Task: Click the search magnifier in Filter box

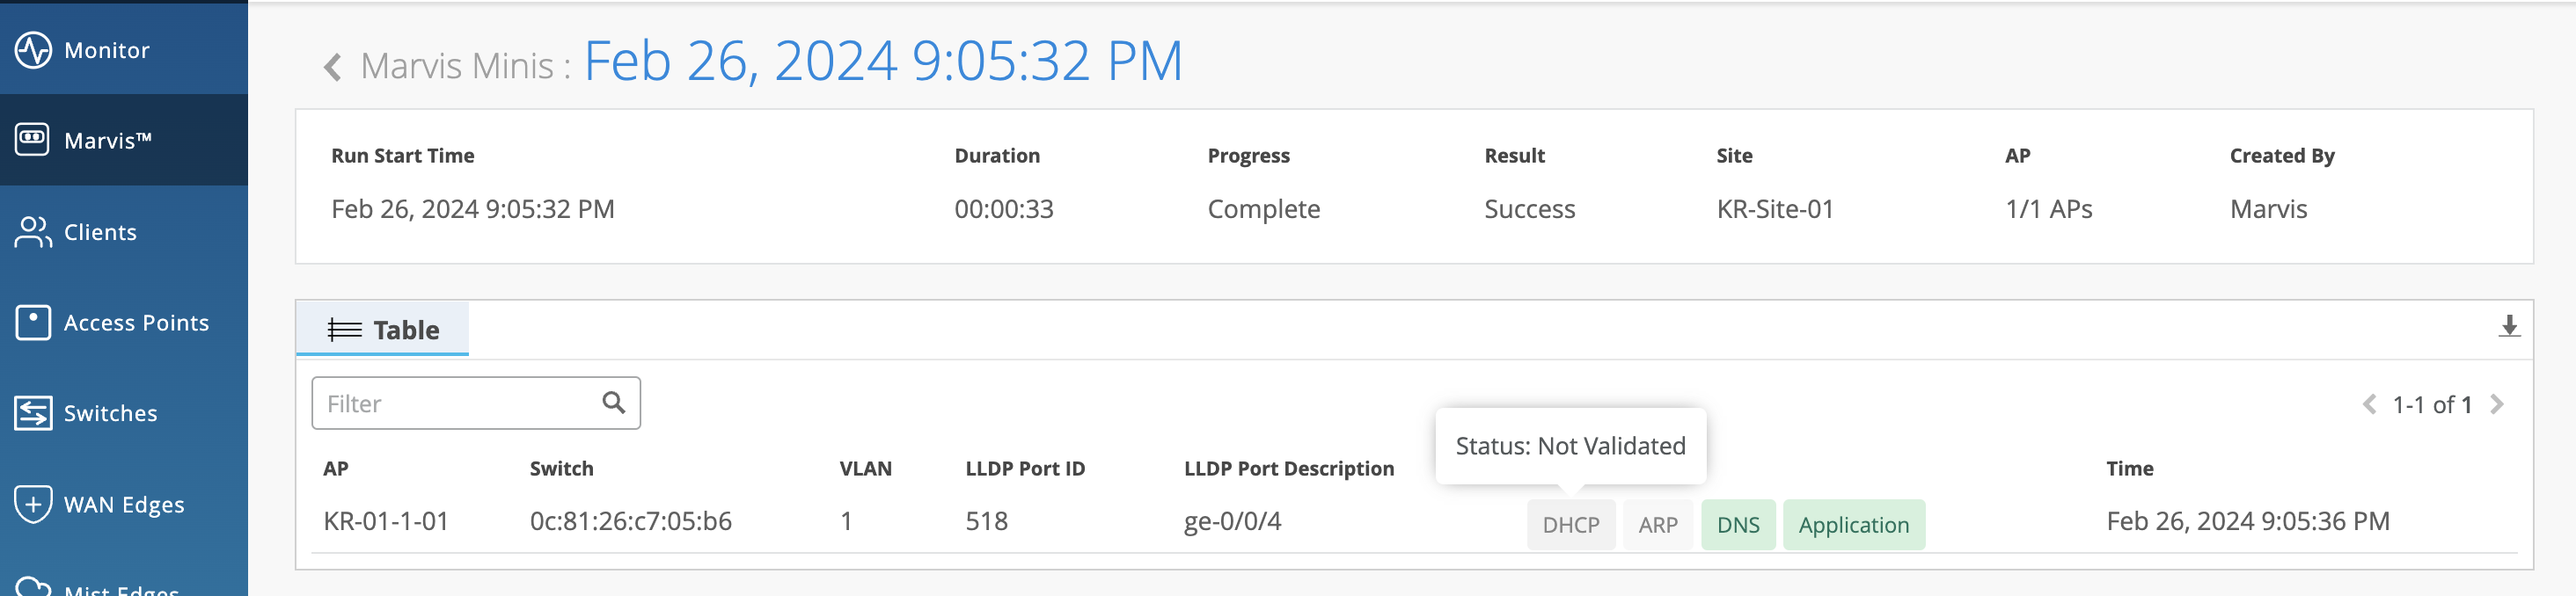Action: (x=613, y=403)
